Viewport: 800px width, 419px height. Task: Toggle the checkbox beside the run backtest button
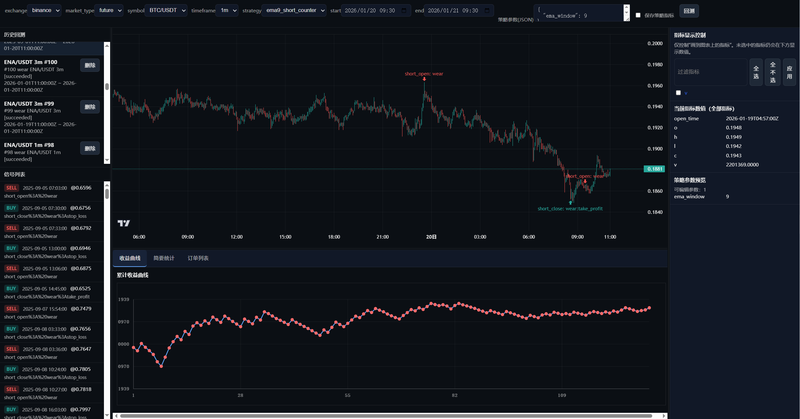[x=638, y=15]
